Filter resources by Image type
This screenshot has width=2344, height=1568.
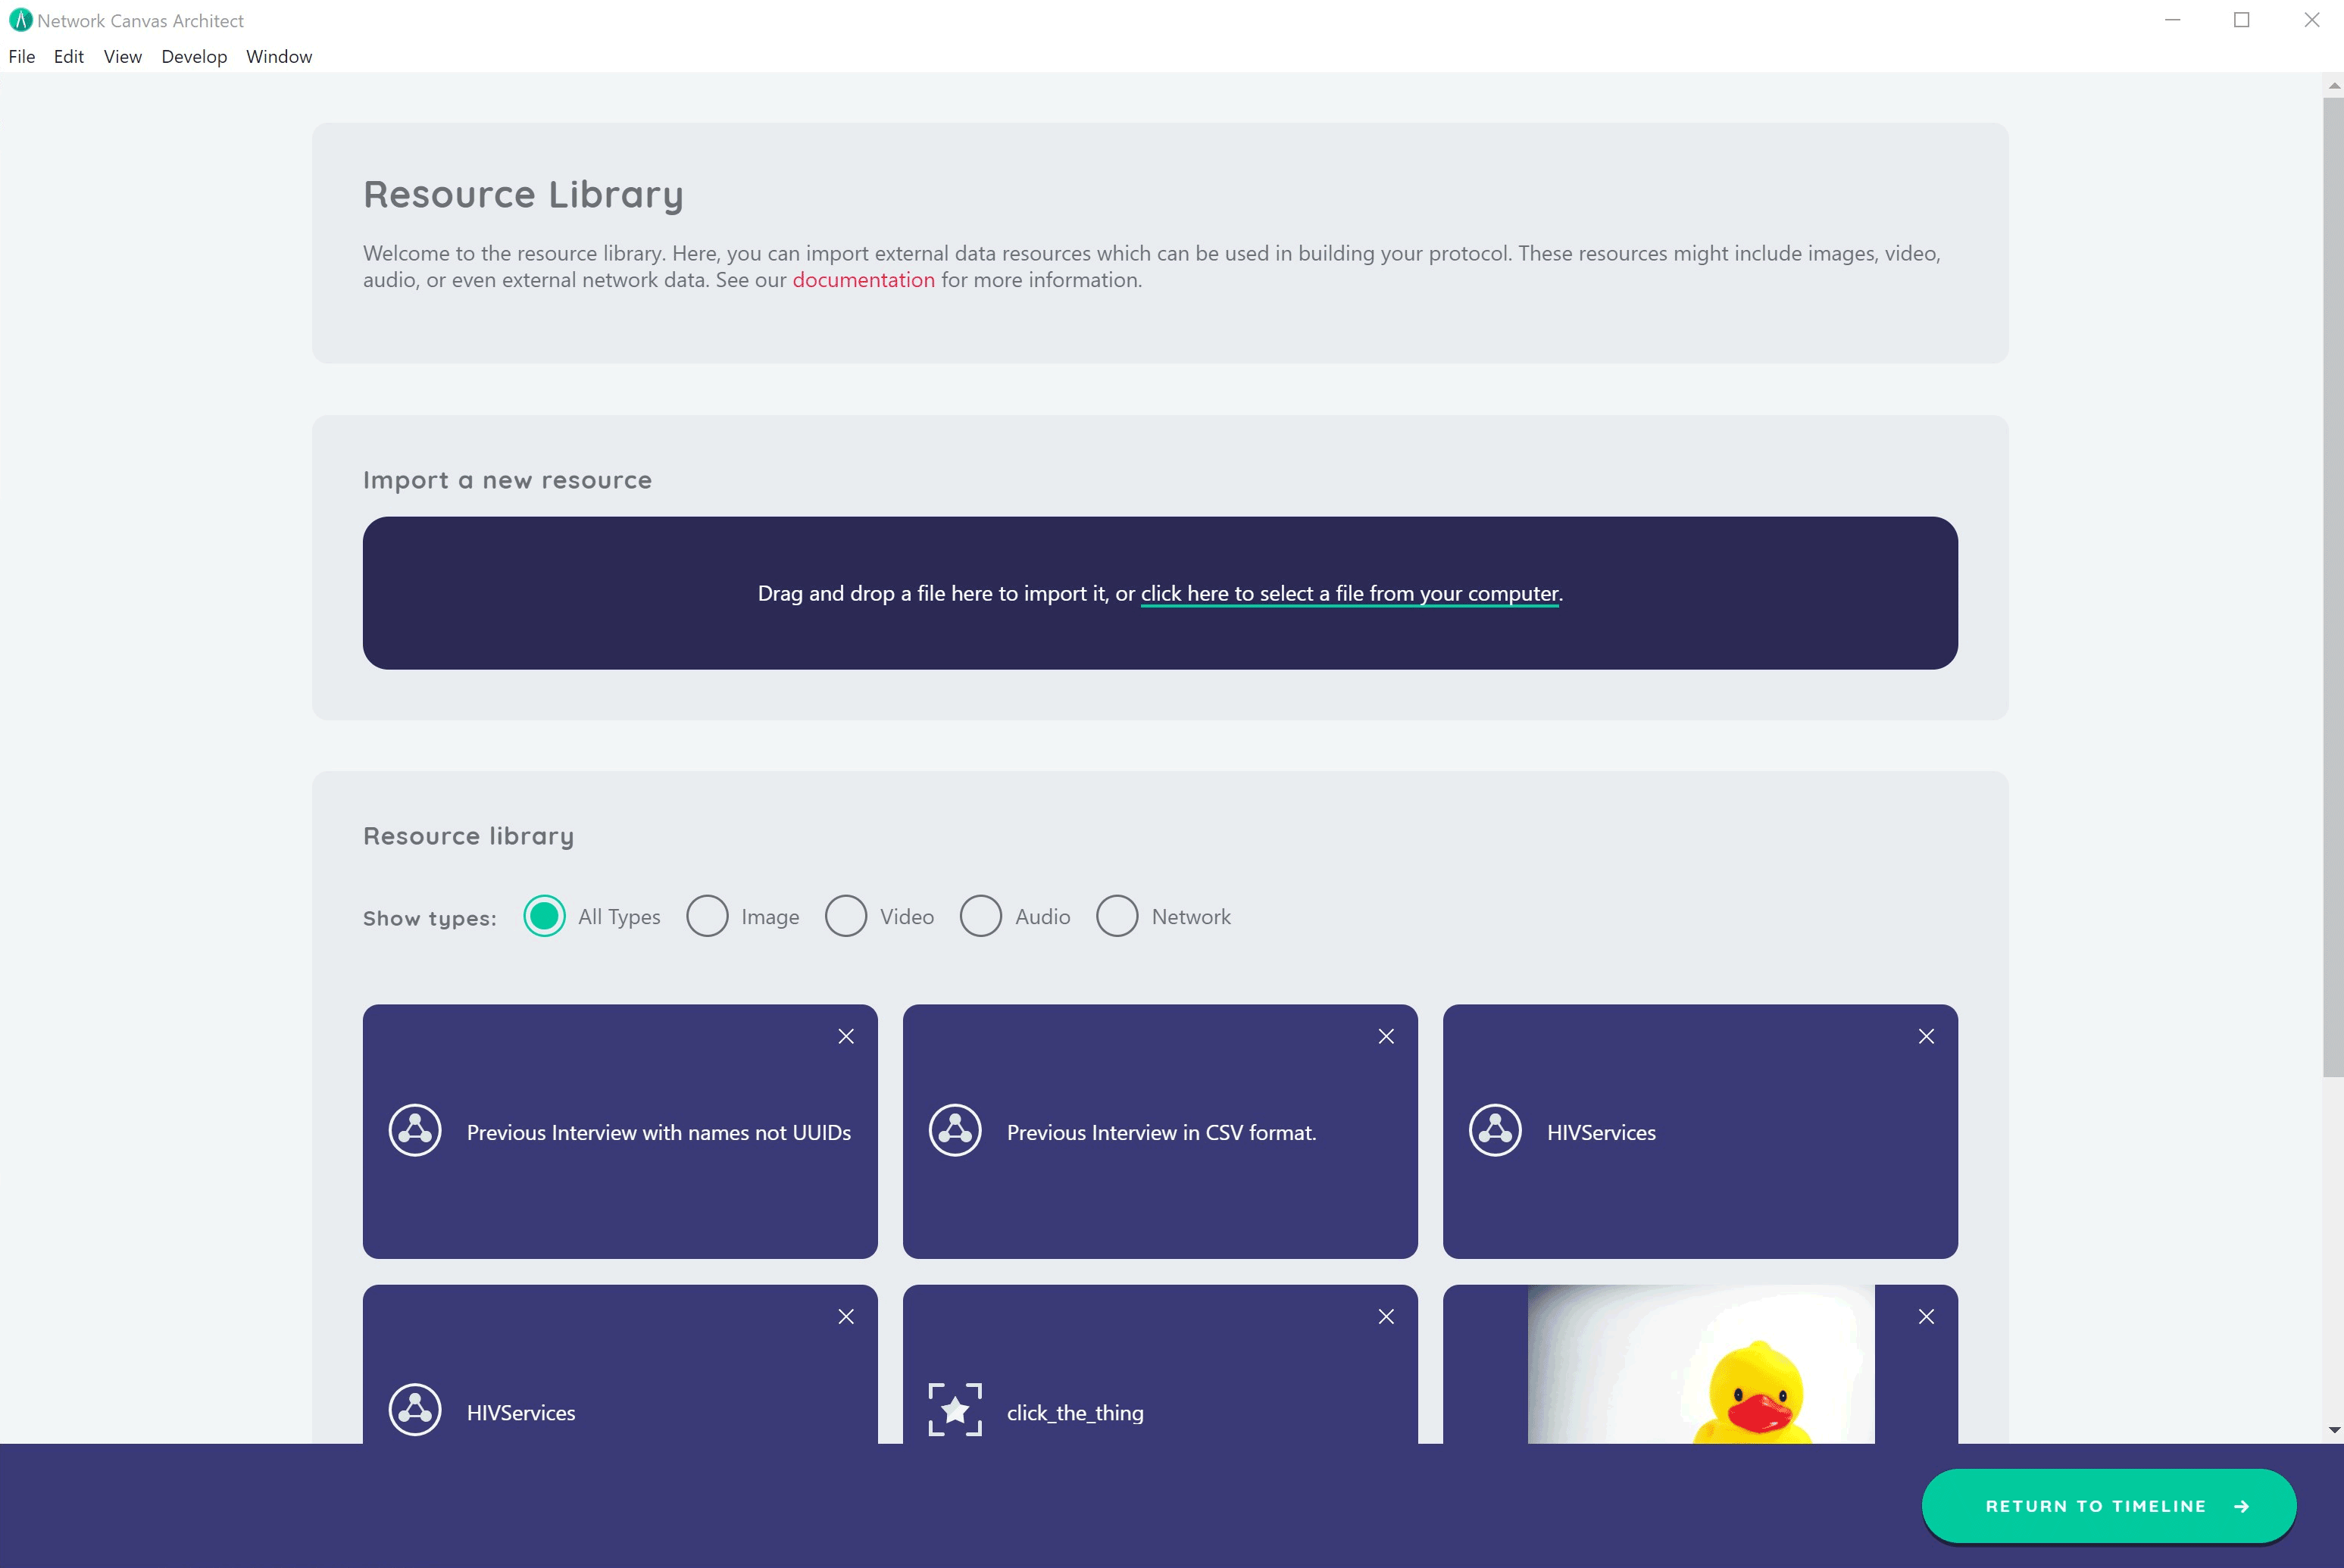(707, 916)
